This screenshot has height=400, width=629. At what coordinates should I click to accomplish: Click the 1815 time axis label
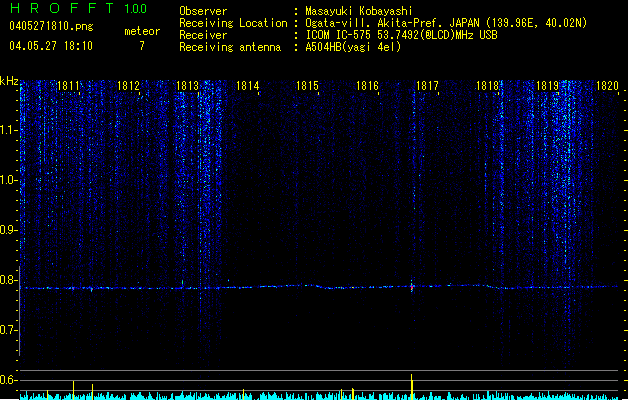point(307,86)
